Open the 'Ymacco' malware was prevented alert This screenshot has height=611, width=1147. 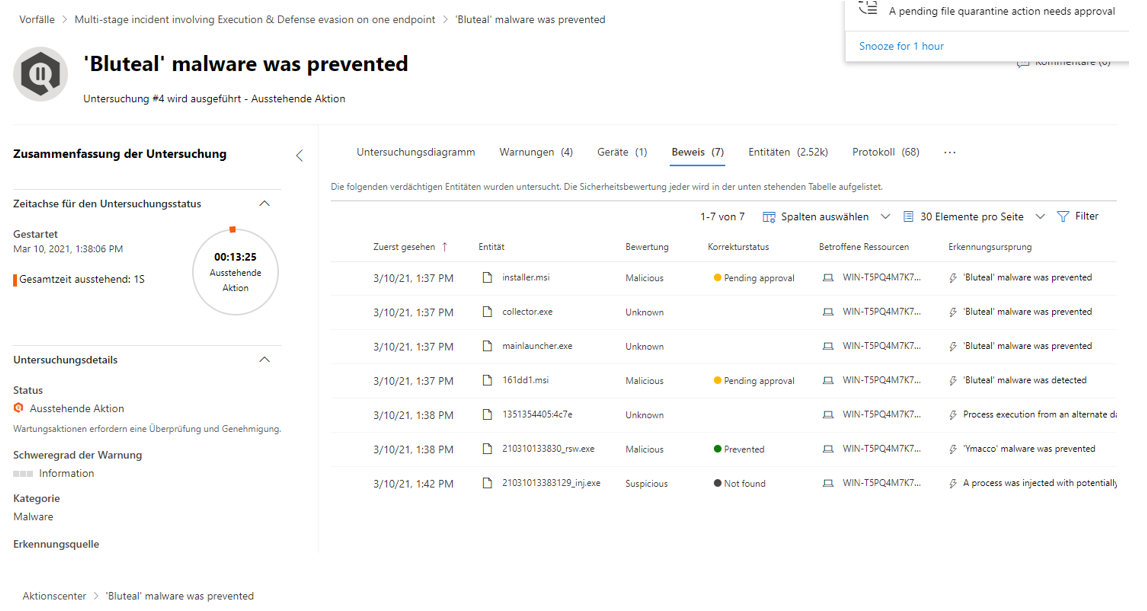pyautogui.click(x=1029, y=449)
